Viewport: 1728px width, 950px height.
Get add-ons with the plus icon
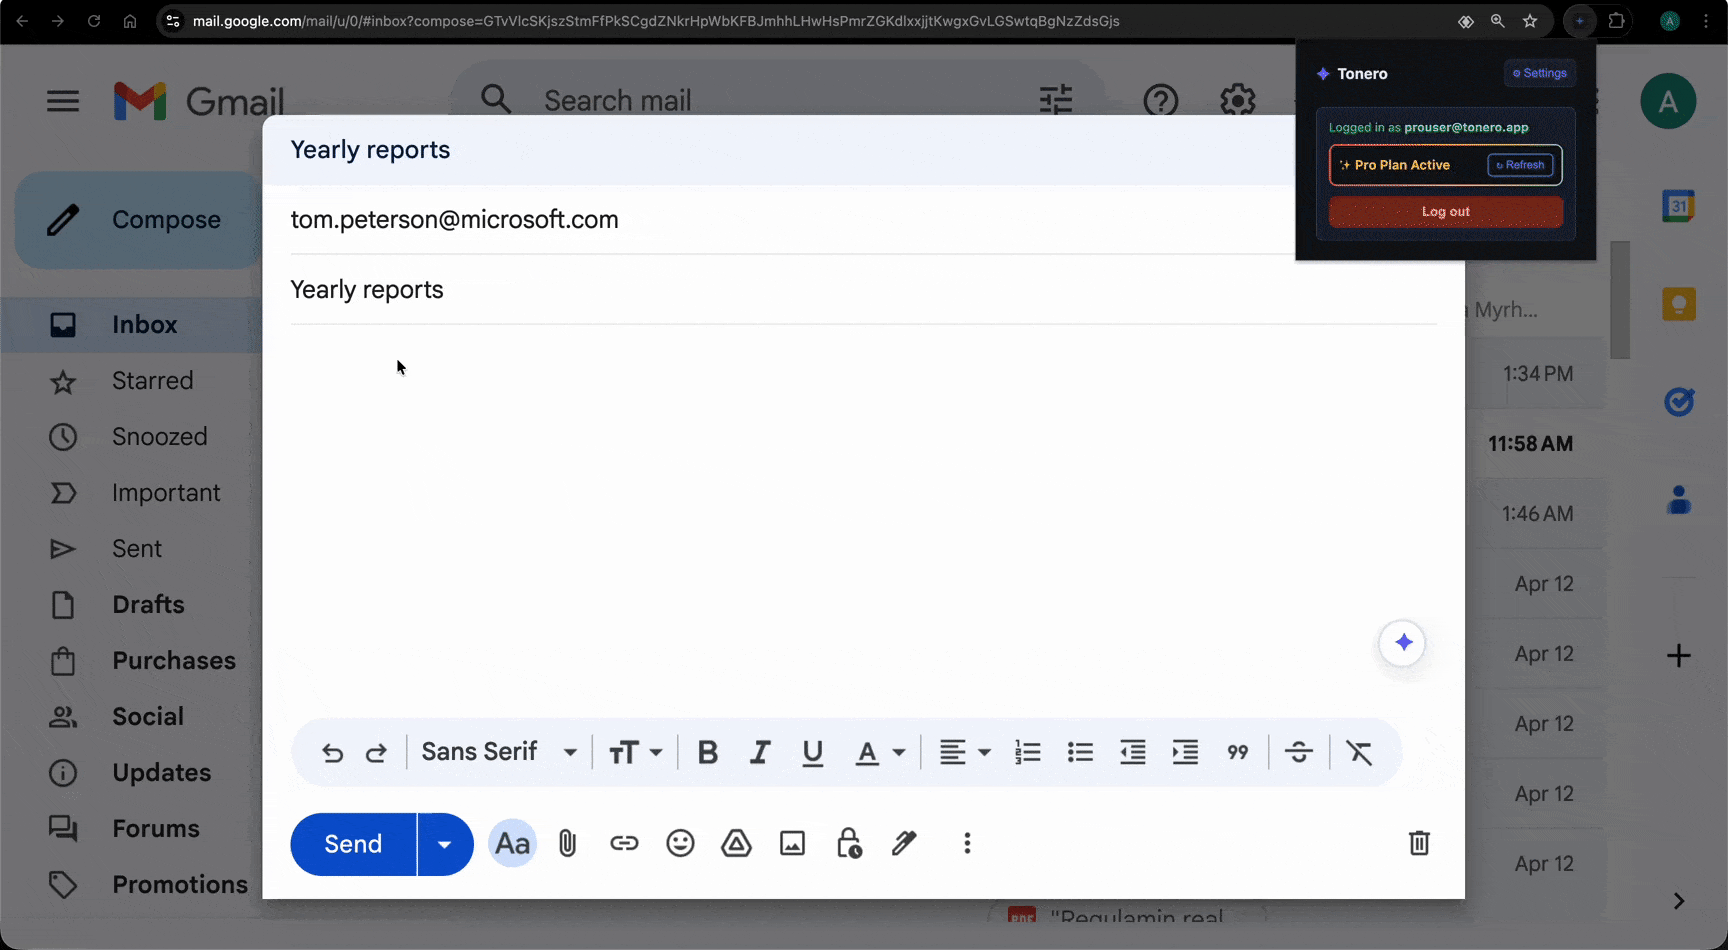1679,656
